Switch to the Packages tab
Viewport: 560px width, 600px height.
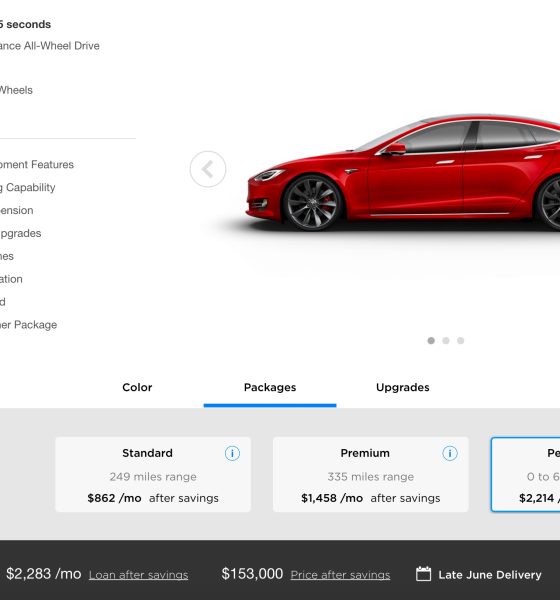point(270,387)
